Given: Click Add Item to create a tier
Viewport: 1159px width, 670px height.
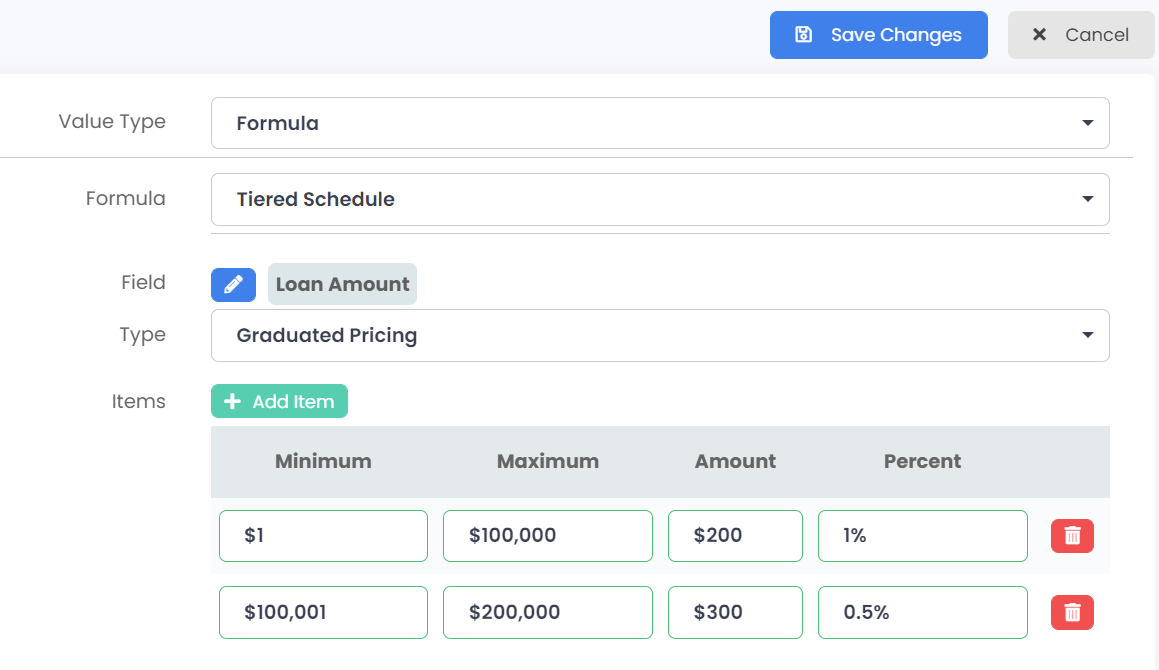Looking at the screenshot, I should [x=279, y=401].
